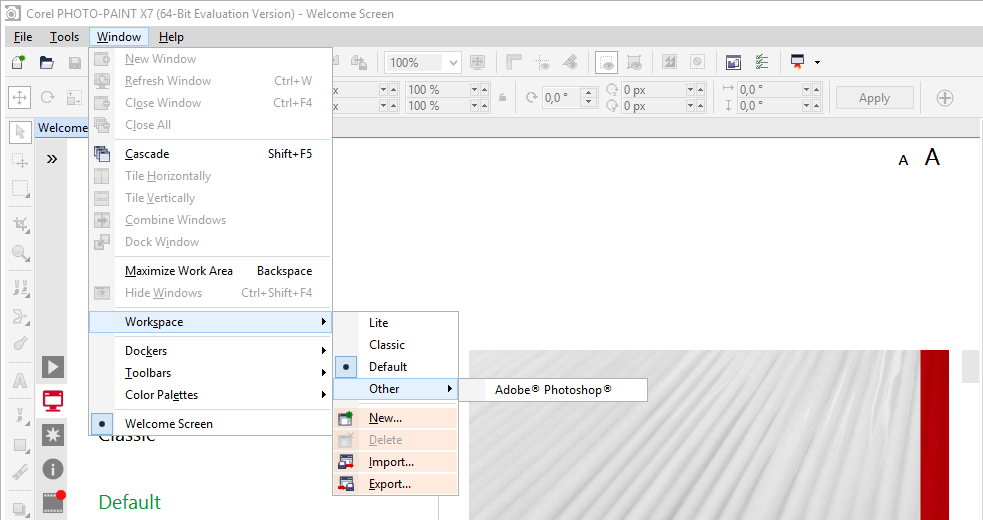Open the Tools menu
This screenshot has height=520, width=983.
pyautogui.click(x=65, y=37)
